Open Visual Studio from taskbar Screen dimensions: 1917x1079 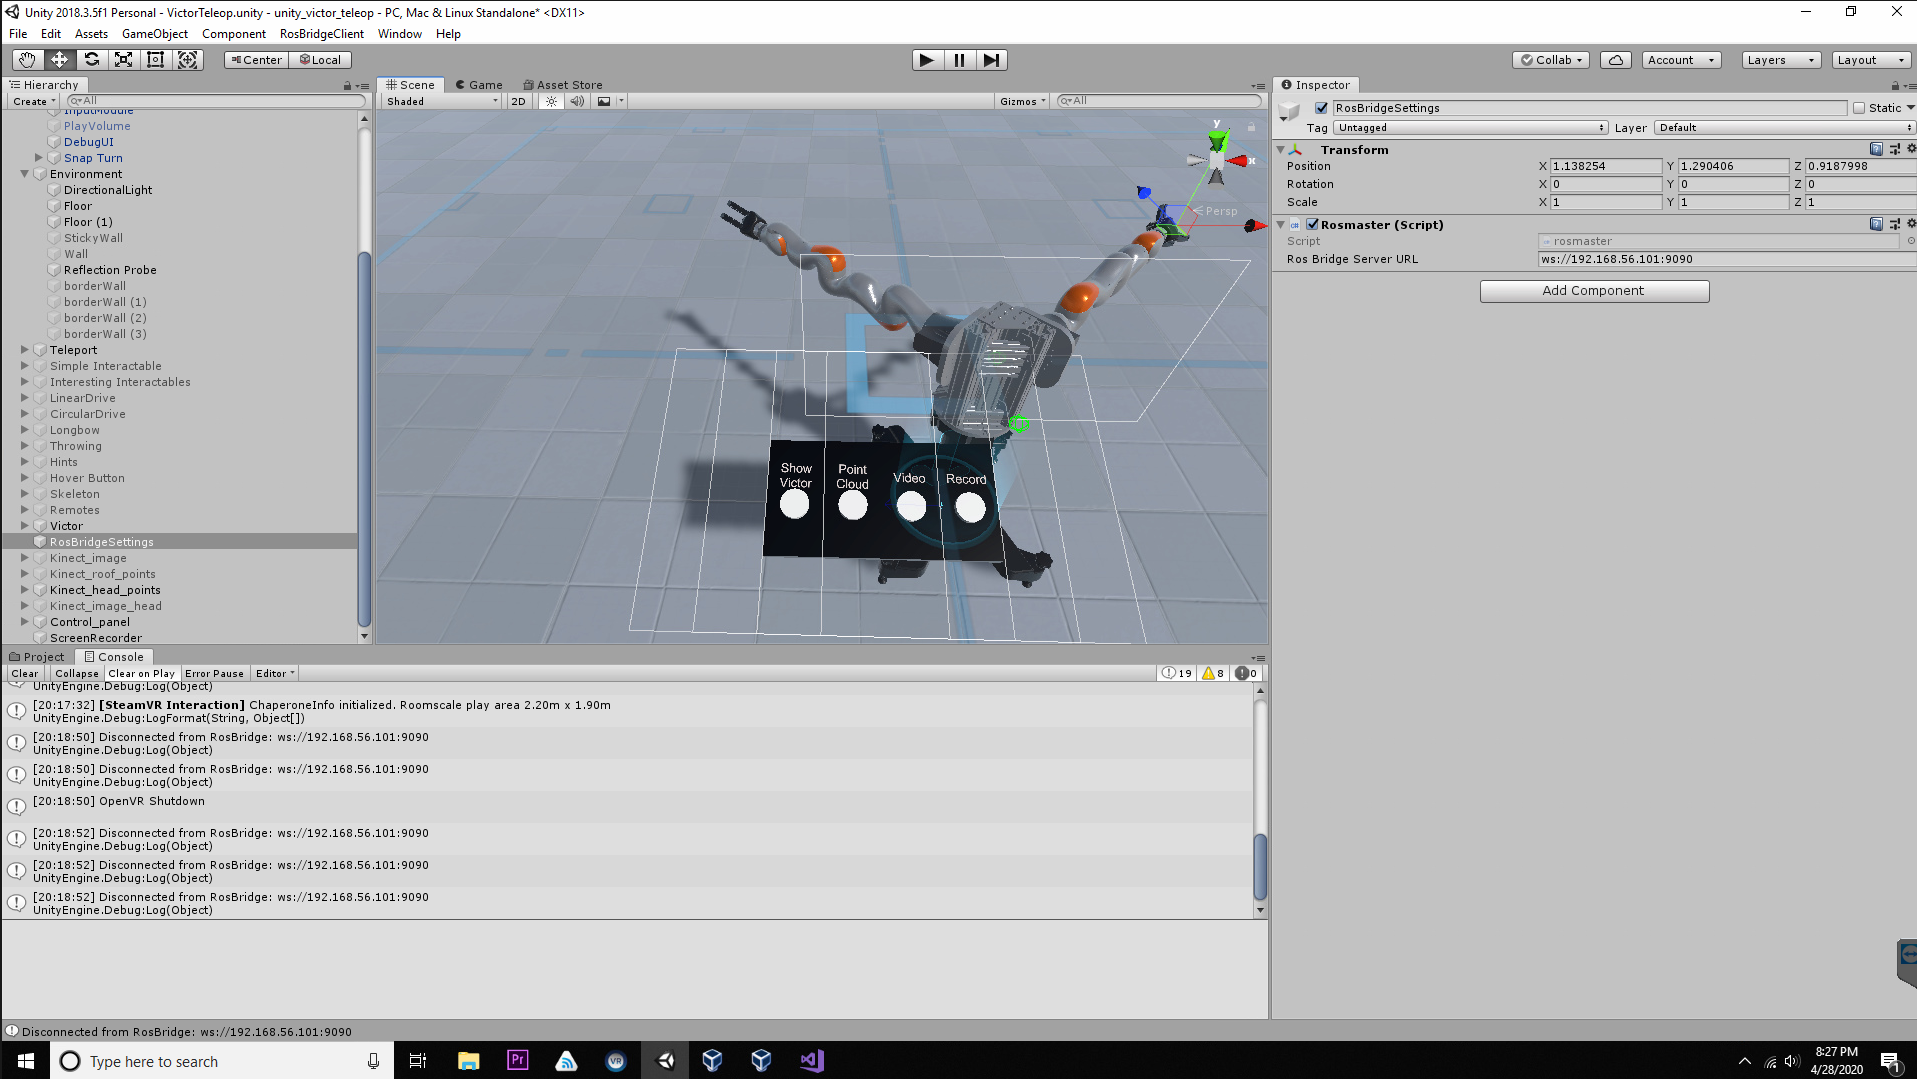[811, 1061]
